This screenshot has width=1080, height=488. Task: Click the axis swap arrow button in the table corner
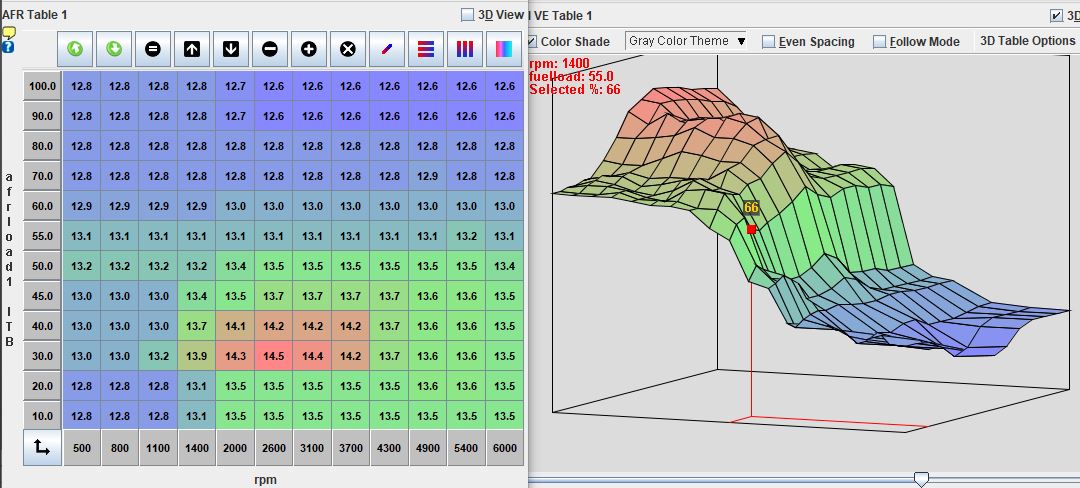pos(42,449)
